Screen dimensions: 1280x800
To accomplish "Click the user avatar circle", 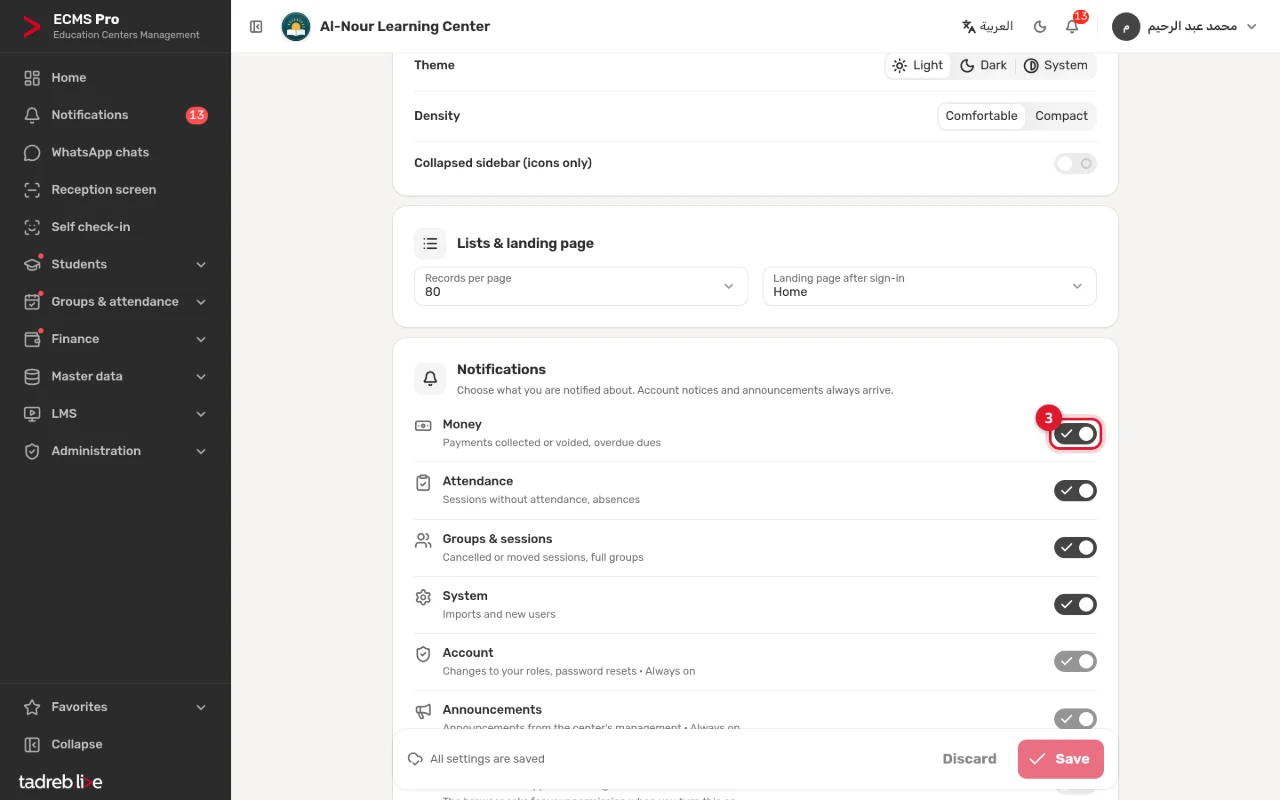I will 1126,27.
